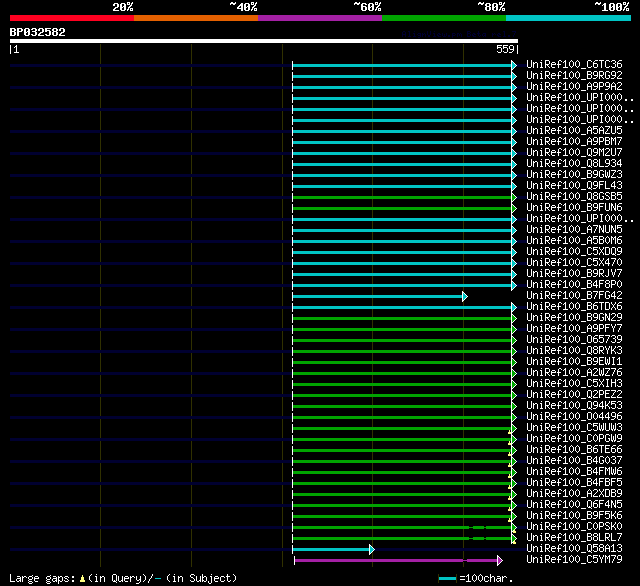This screenshot has height=586, width=640.
Task: Click the orange ~40% identity legend segment
Action: pos(196,18)
